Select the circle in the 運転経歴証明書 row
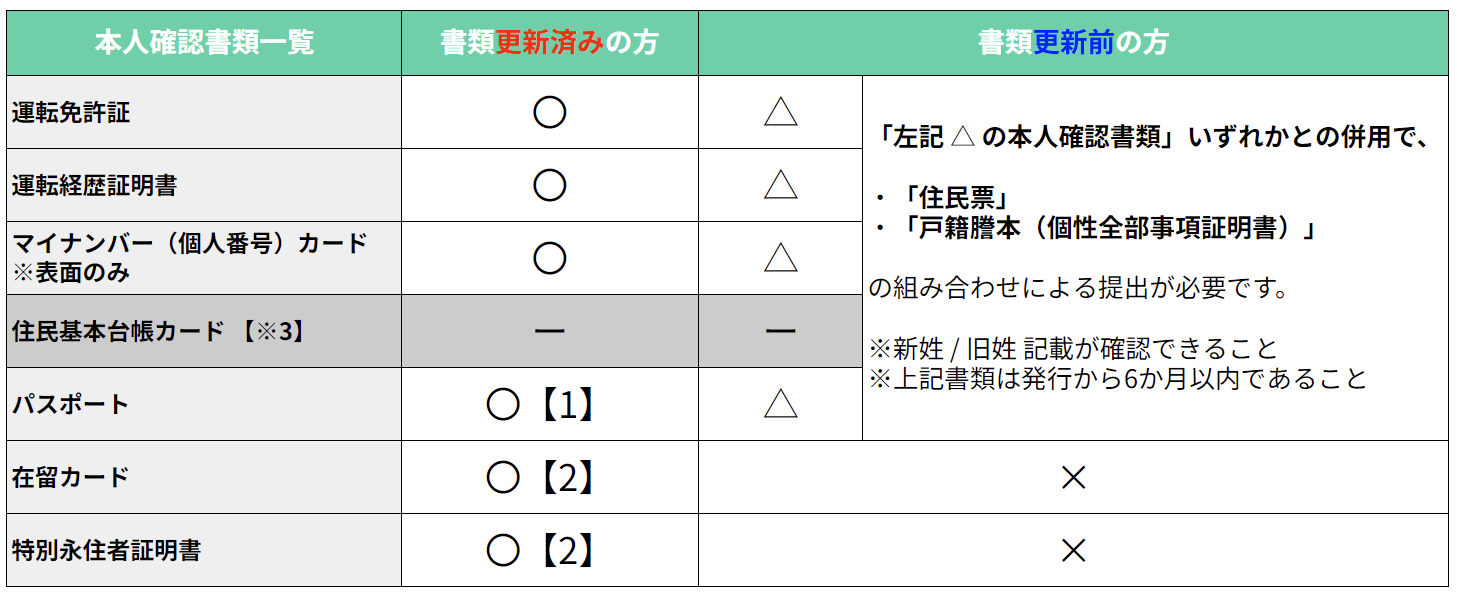Screen dimensions: 1457x595 [549, 185]
